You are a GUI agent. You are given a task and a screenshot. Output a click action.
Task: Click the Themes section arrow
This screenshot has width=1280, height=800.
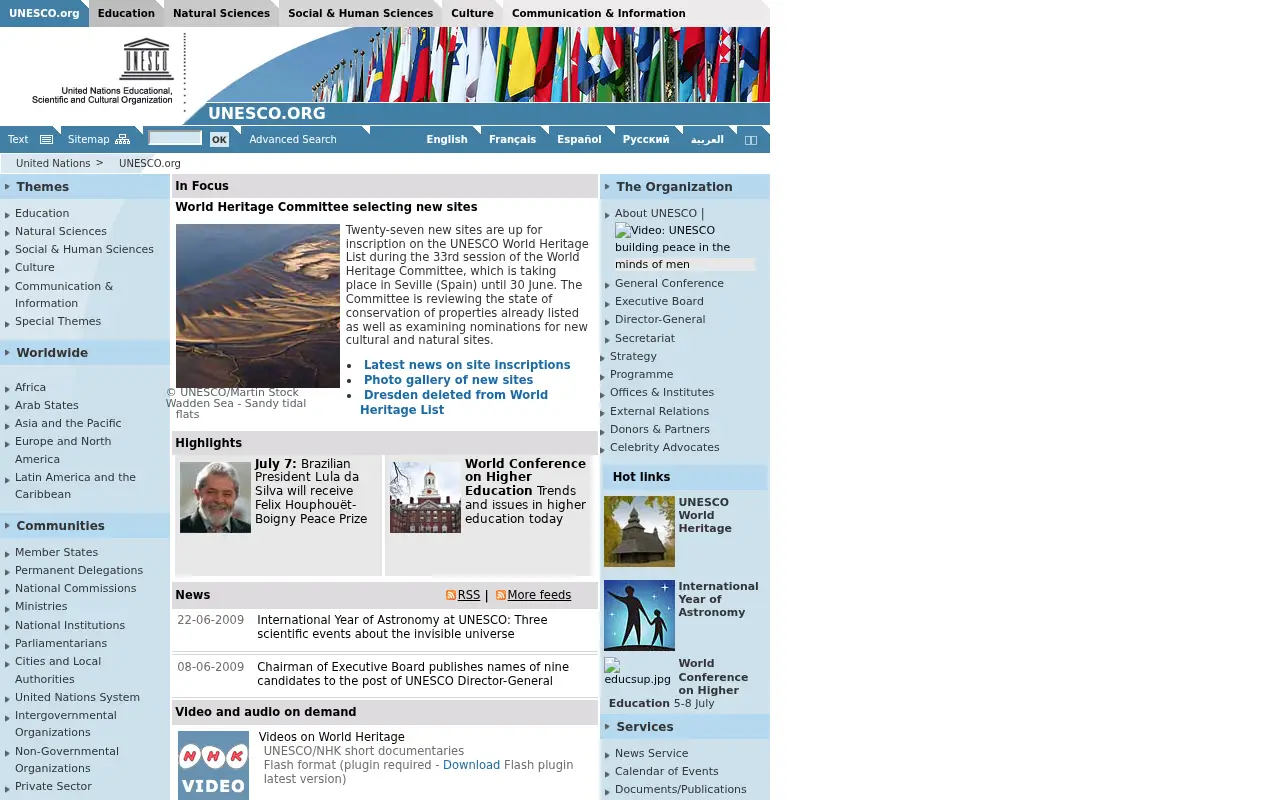coord(7,187)
